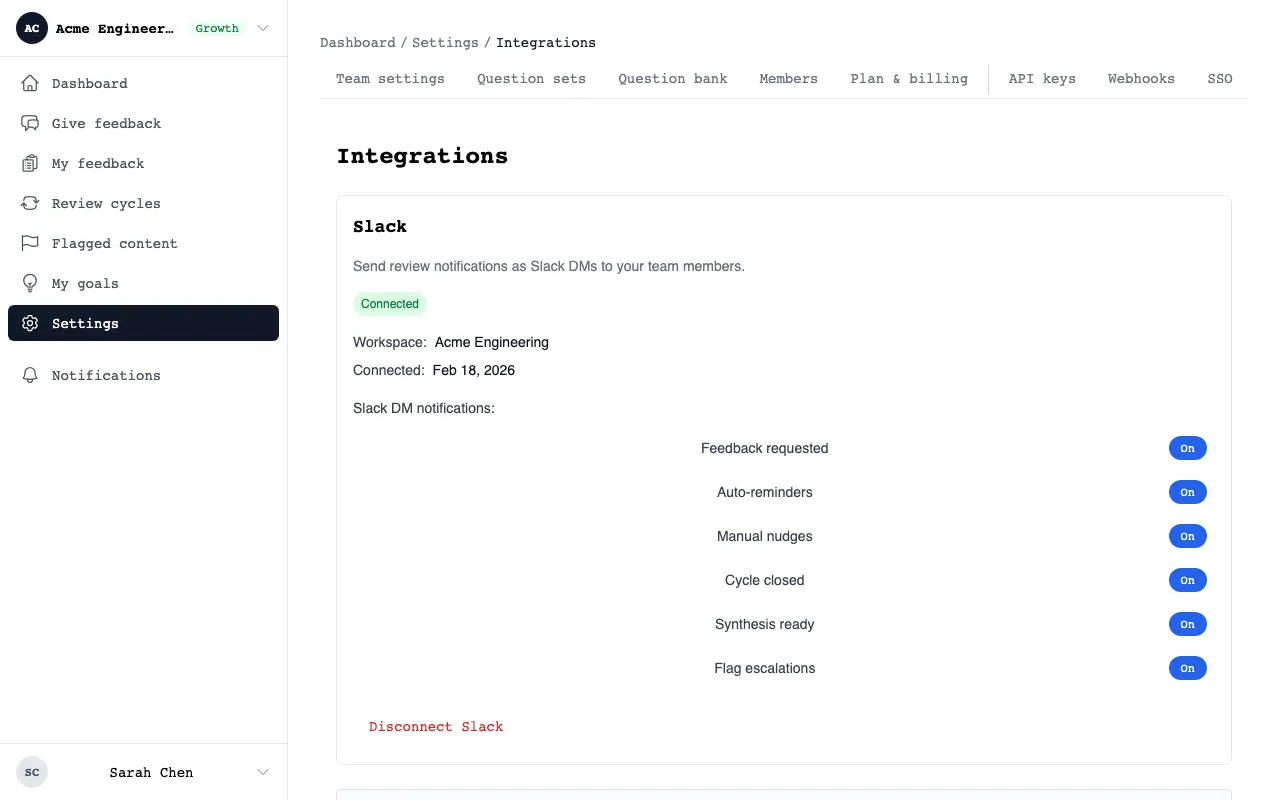Toggle the Cycle closed switch
Image resolution: width=1280 pixels, height=800 pixels.
click(1188, 580)
